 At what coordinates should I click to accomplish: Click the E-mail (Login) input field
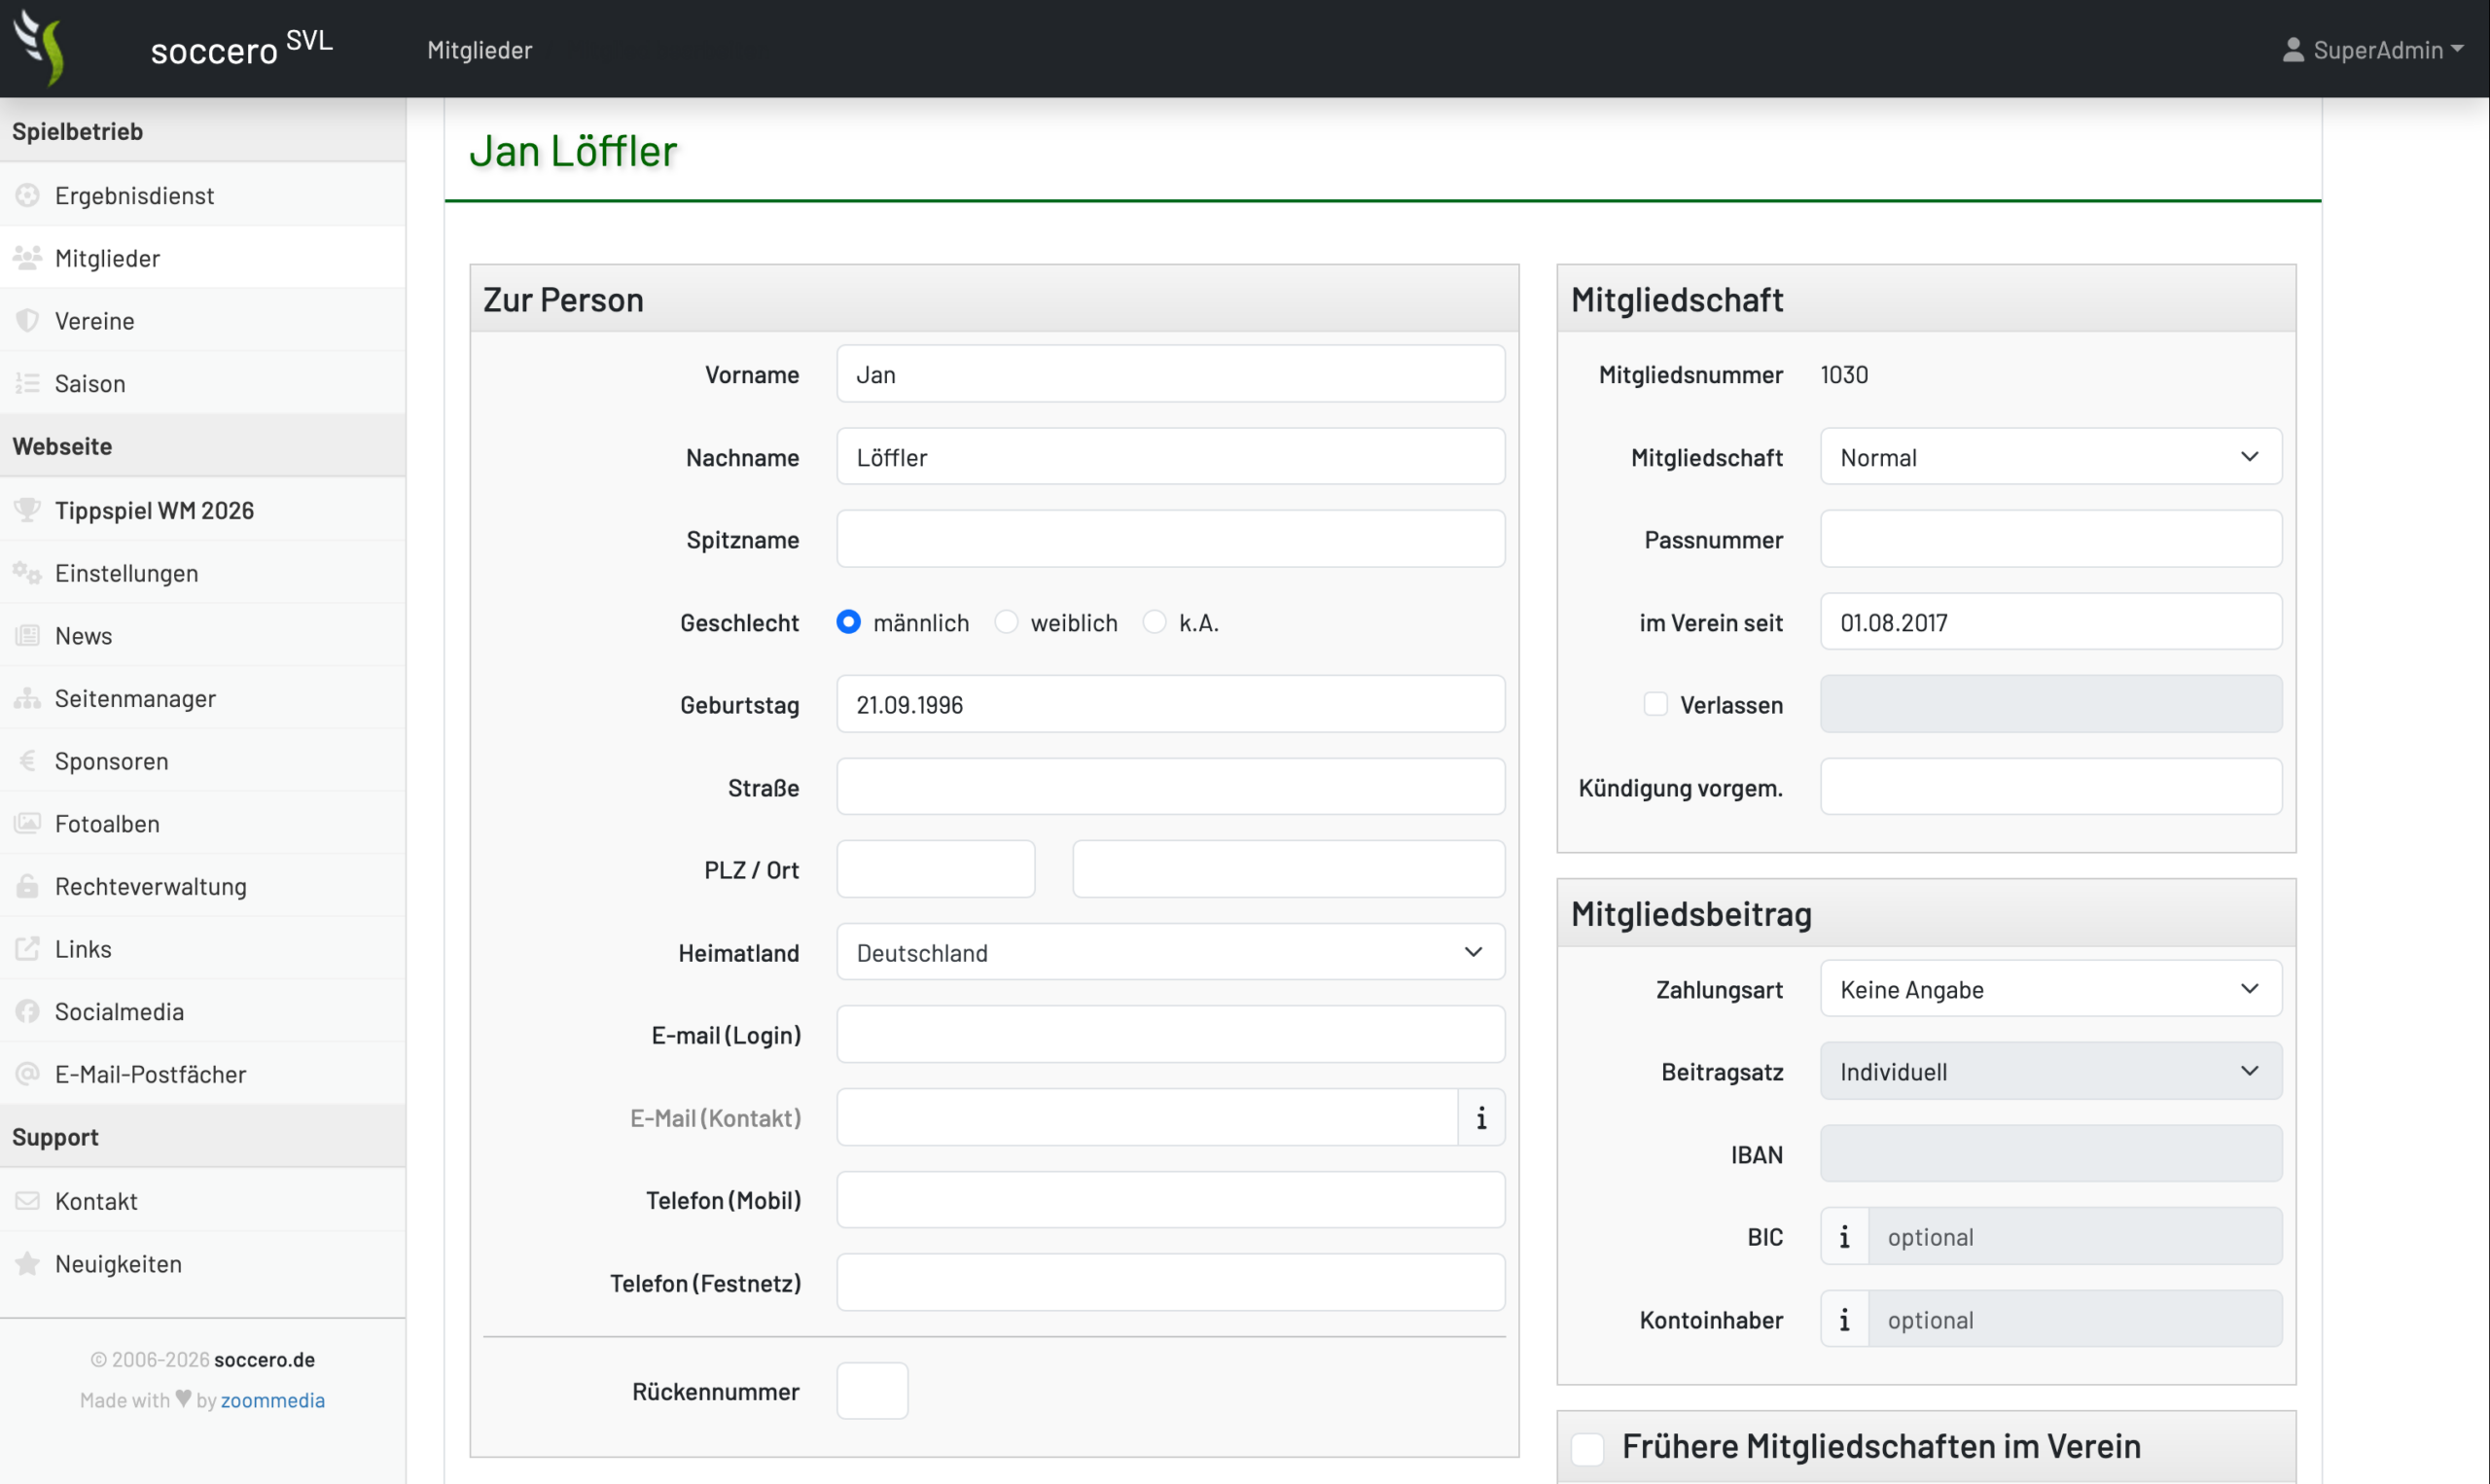click(x=1170, y=1034)
